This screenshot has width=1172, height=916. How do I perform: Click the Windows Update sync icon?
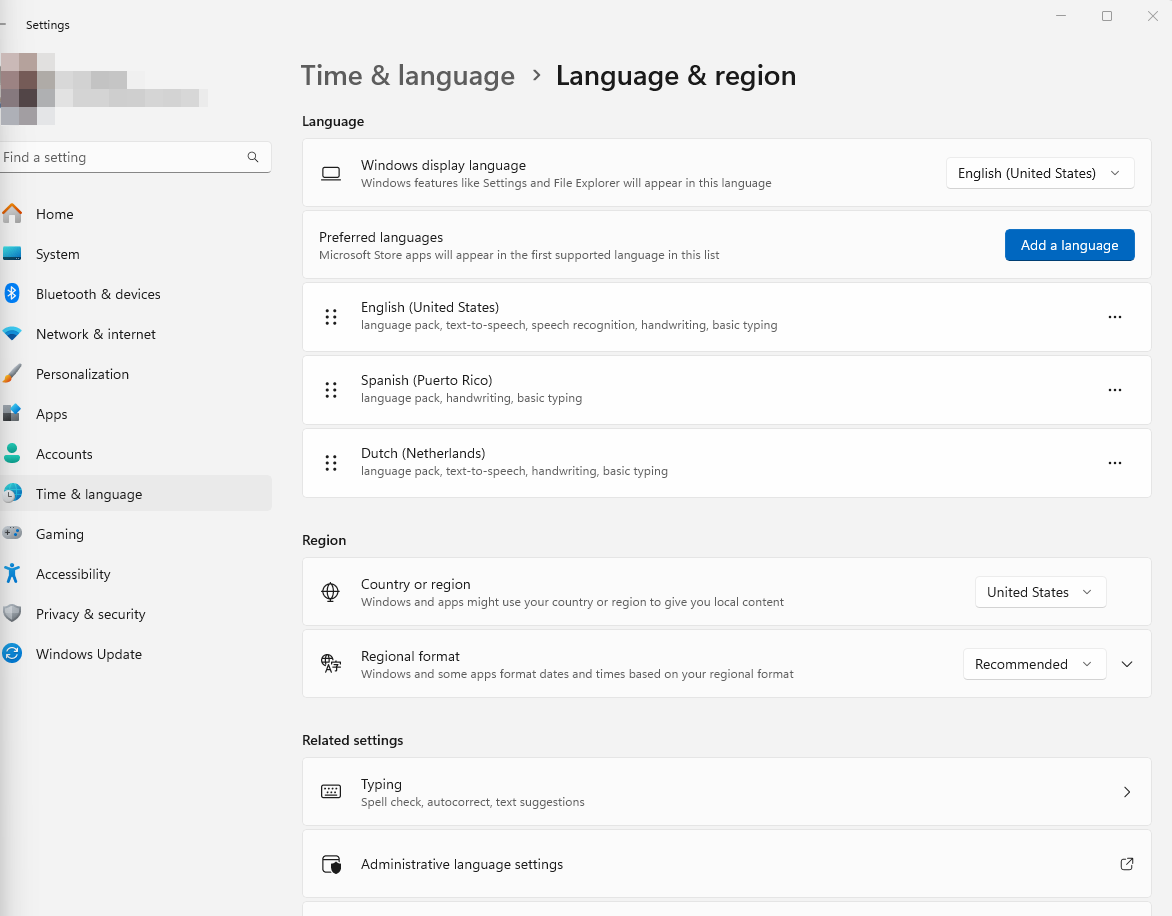(x=12, y=654)
